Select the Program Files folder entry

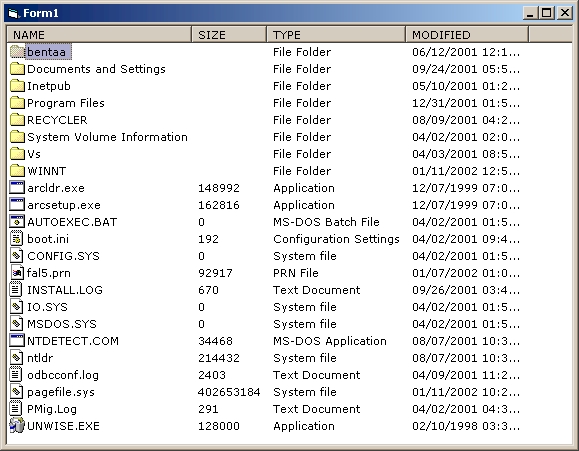tap(66, 103)
